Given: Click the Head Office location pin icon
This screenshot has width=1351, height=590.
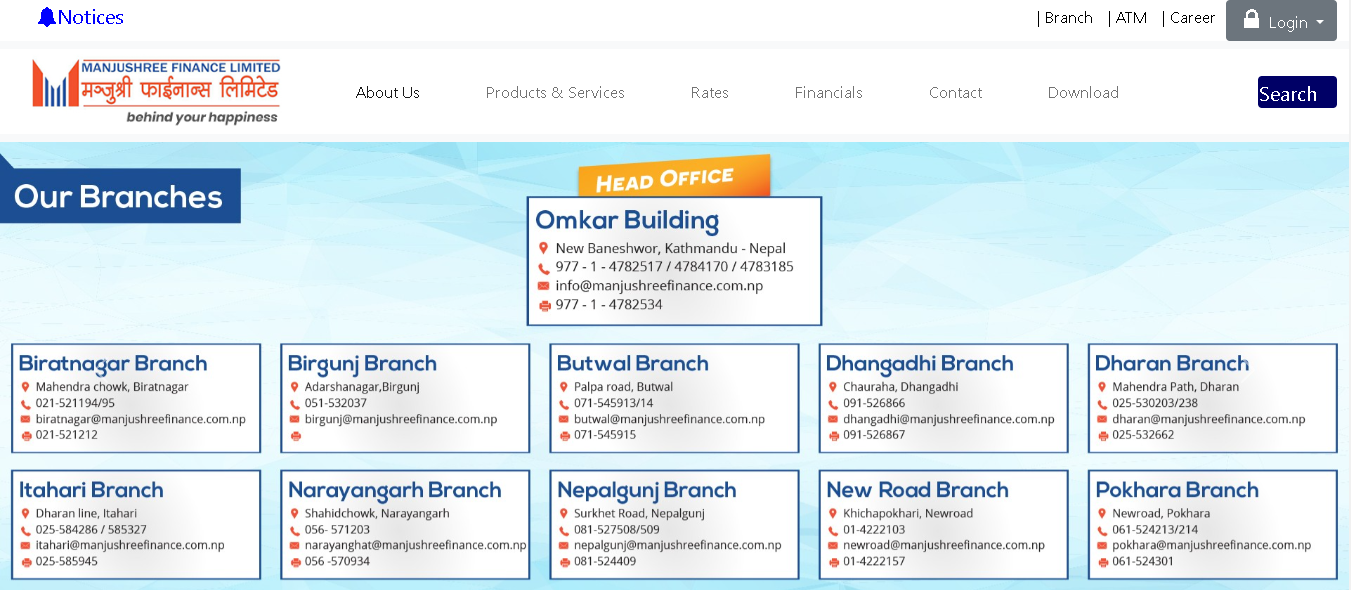Looking at the screenshot, I should tap(543, 248).
